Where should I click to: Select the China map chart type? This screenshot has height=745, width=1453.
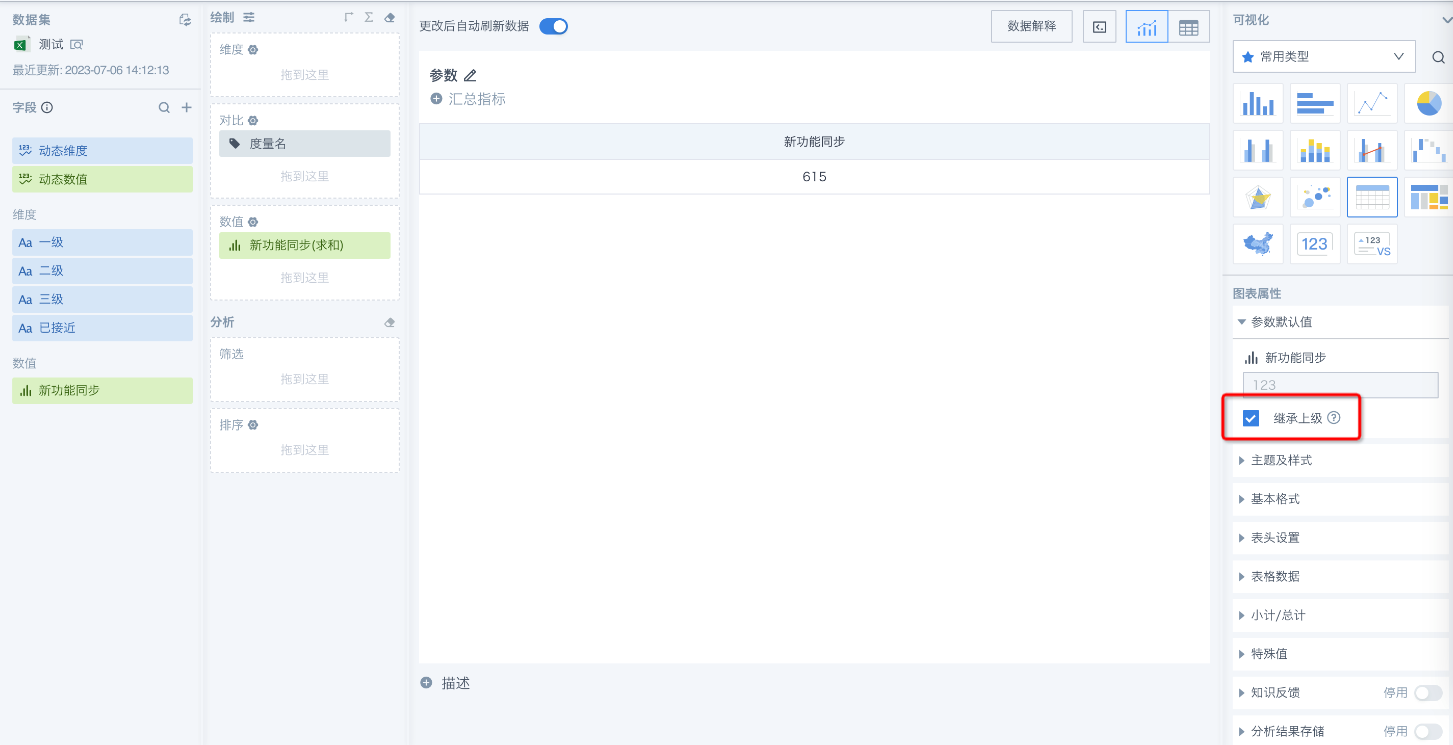(x=1258, y=244)
